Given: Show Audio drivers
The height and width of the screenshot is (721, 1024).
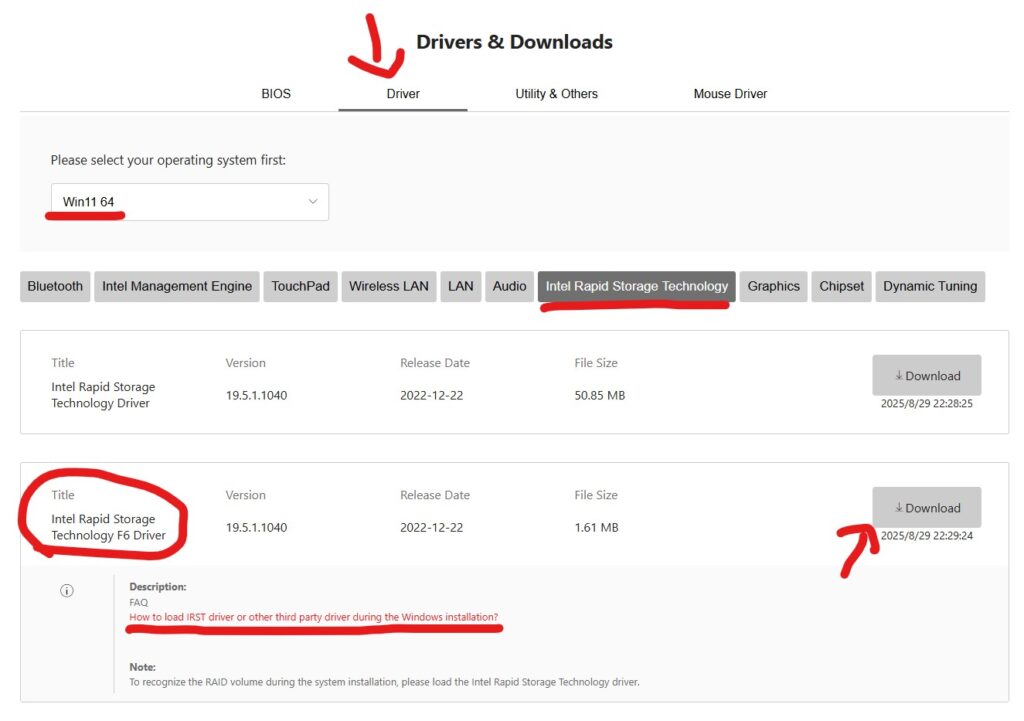Looking at the screenshot, I should pos(509,286).
